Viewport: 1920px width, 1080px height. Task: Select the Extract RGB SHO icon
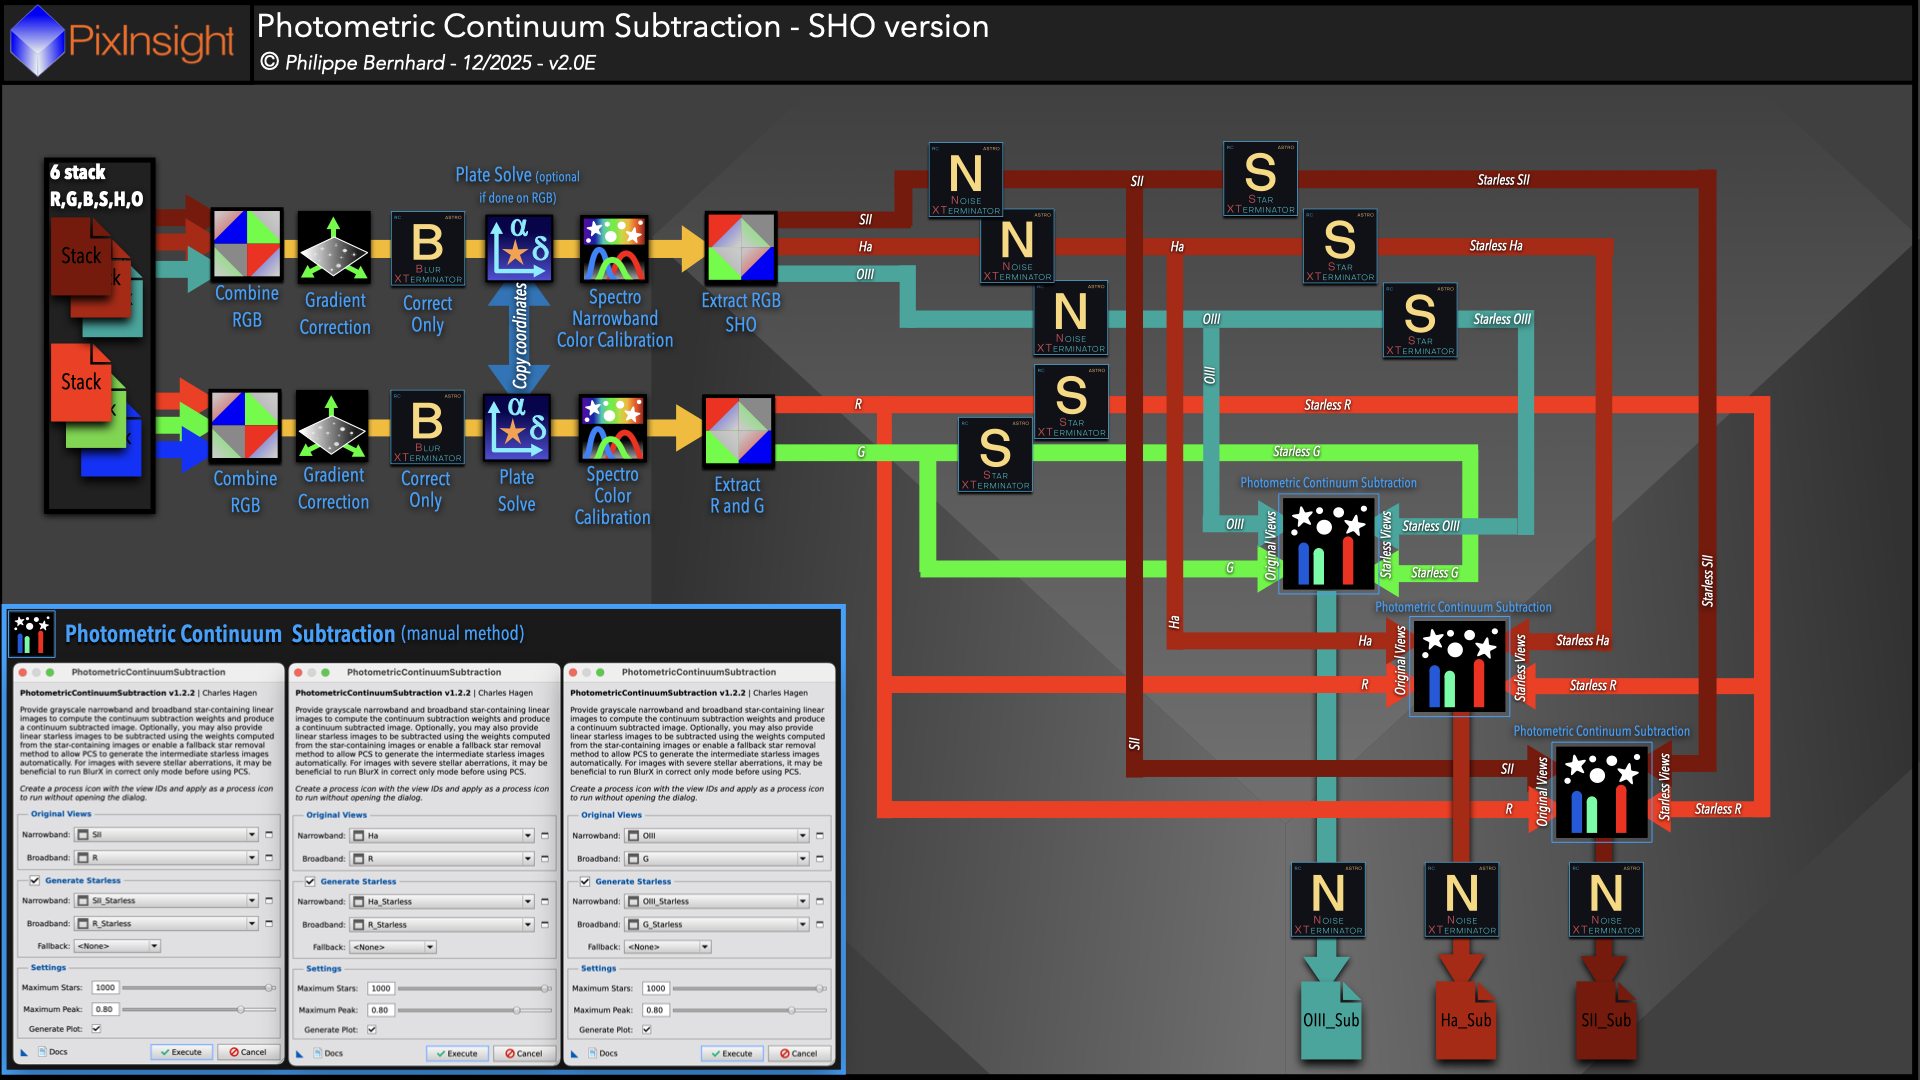[740, 247]
